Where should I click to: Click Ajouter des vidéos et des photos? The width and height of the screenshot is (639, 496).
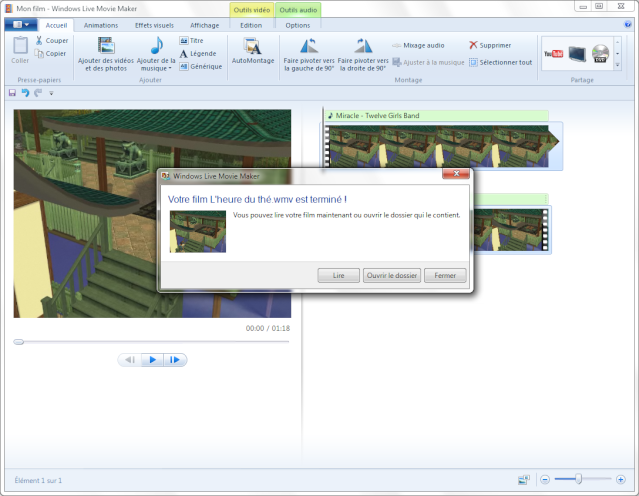click(106, 53)
